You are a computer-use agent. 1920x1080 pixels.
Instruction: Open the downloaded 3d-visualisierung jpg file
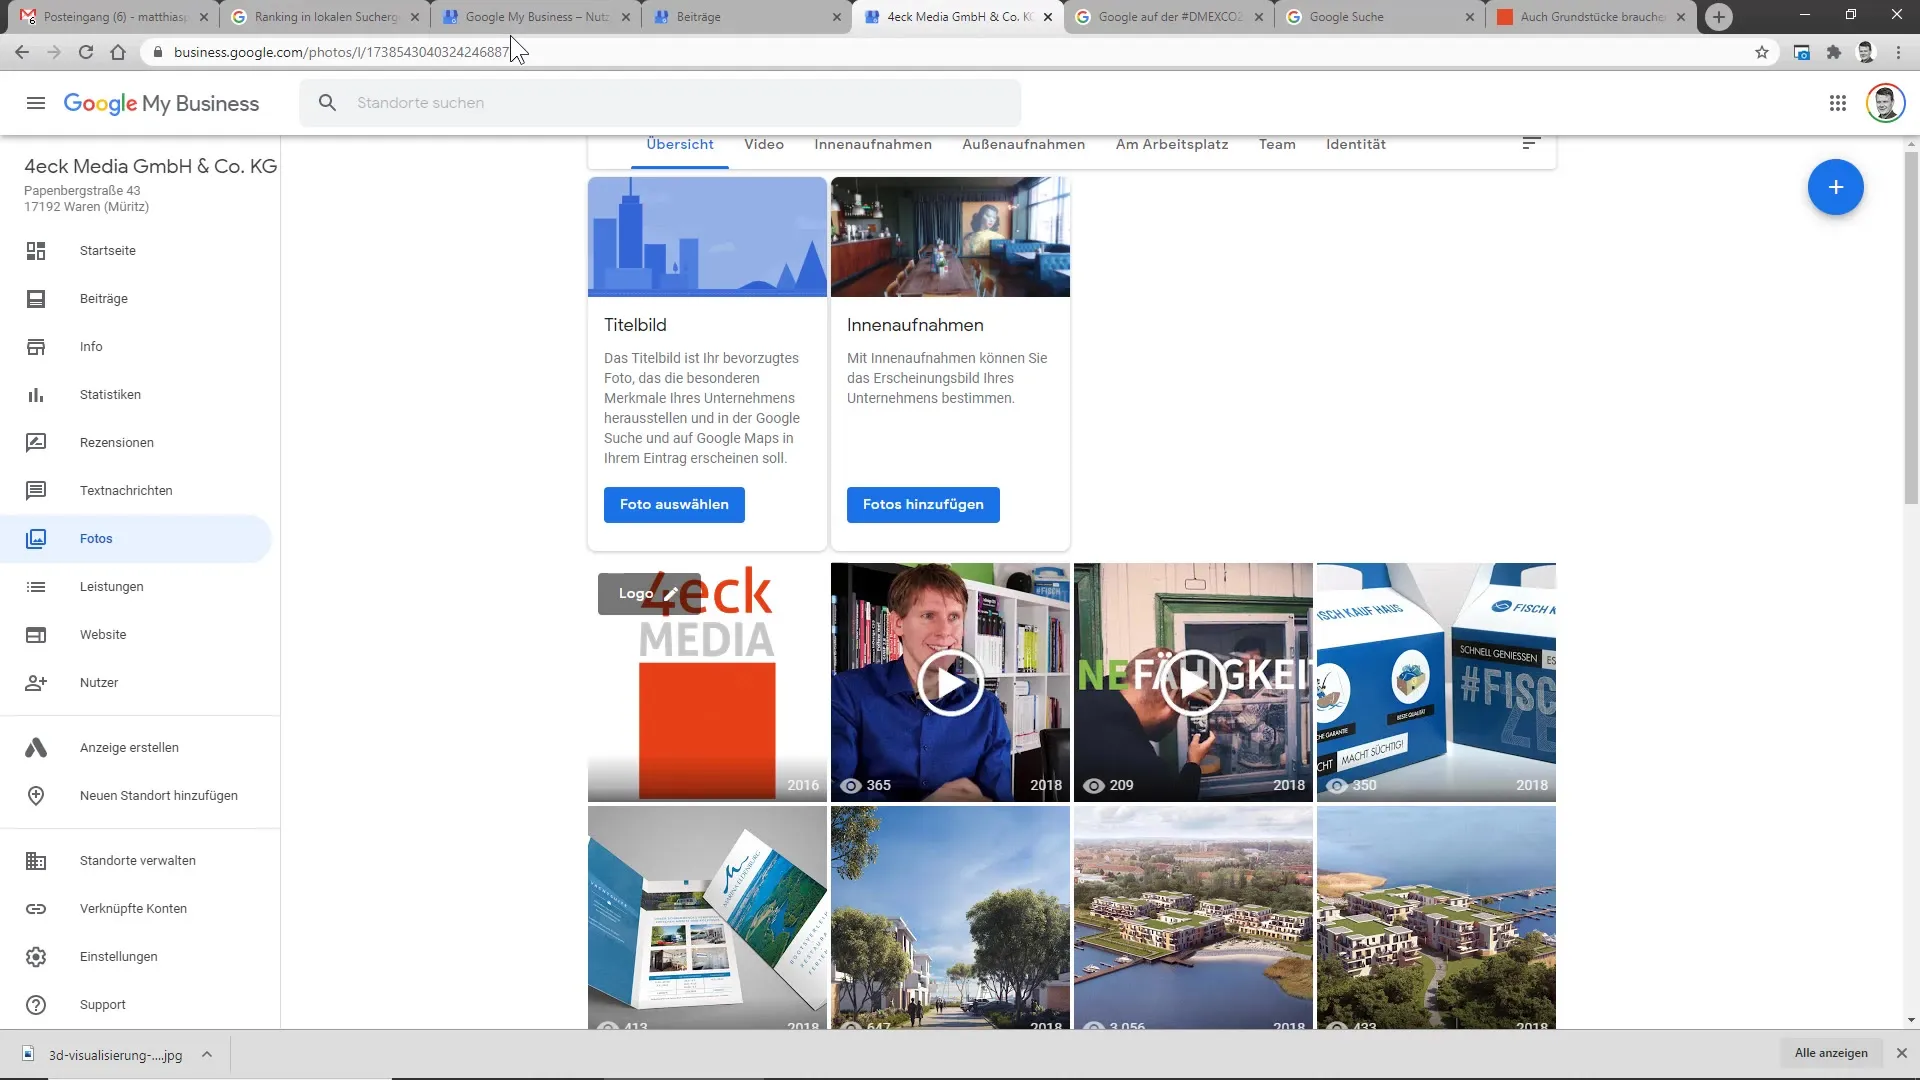104,1055
